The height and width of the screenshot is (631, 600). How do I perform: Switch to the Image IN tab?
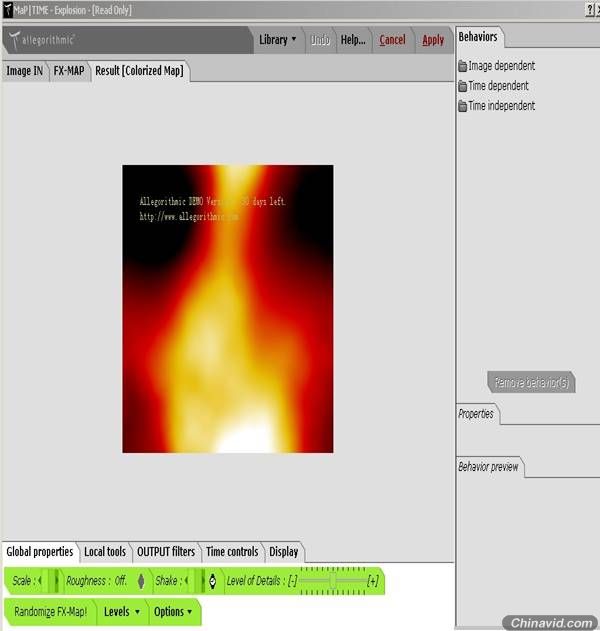25,71
